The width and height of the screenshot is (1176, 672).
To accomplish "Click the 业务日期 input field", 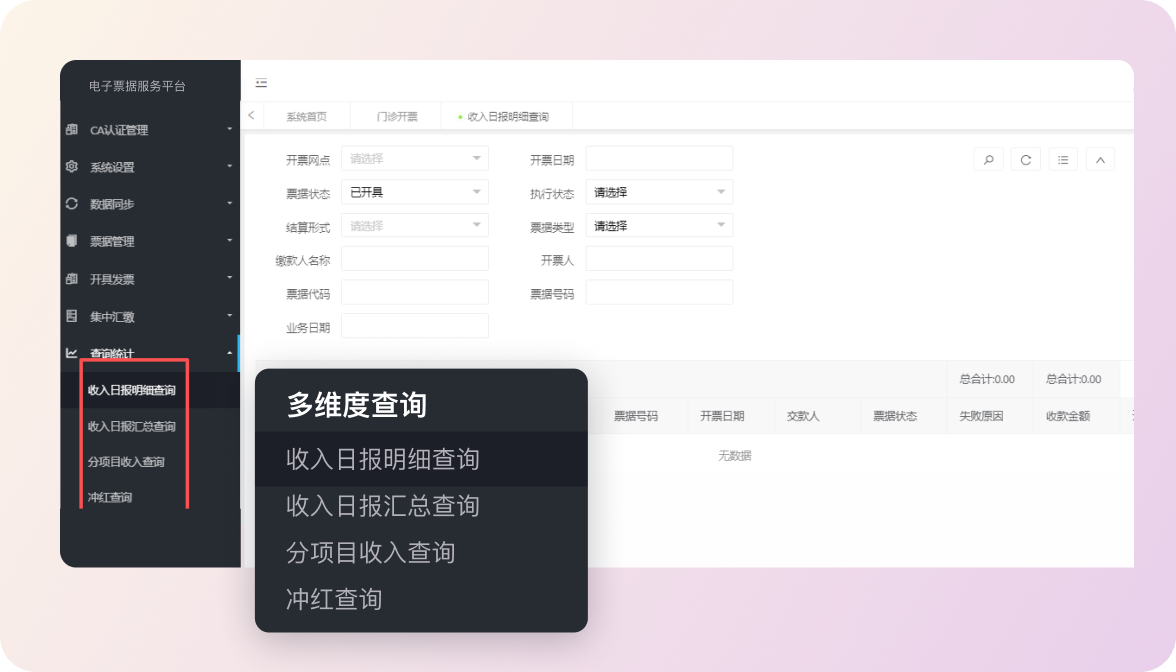I will (415, 326).
